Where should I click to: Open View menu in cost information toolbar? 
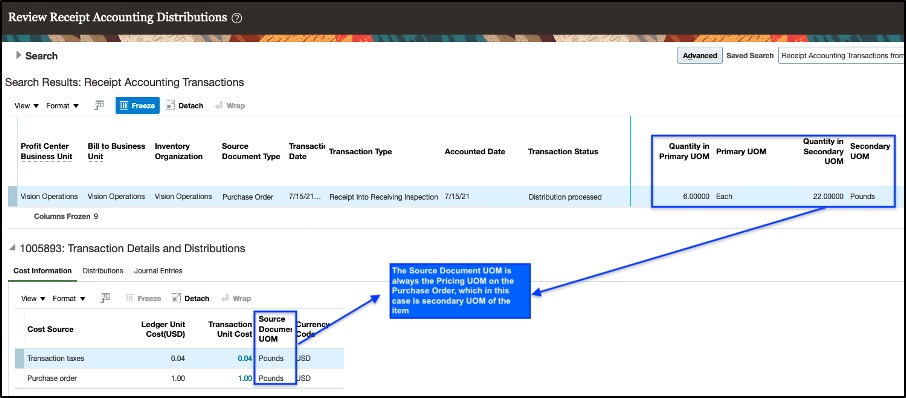pyautogui.click(x=33, y=299)
